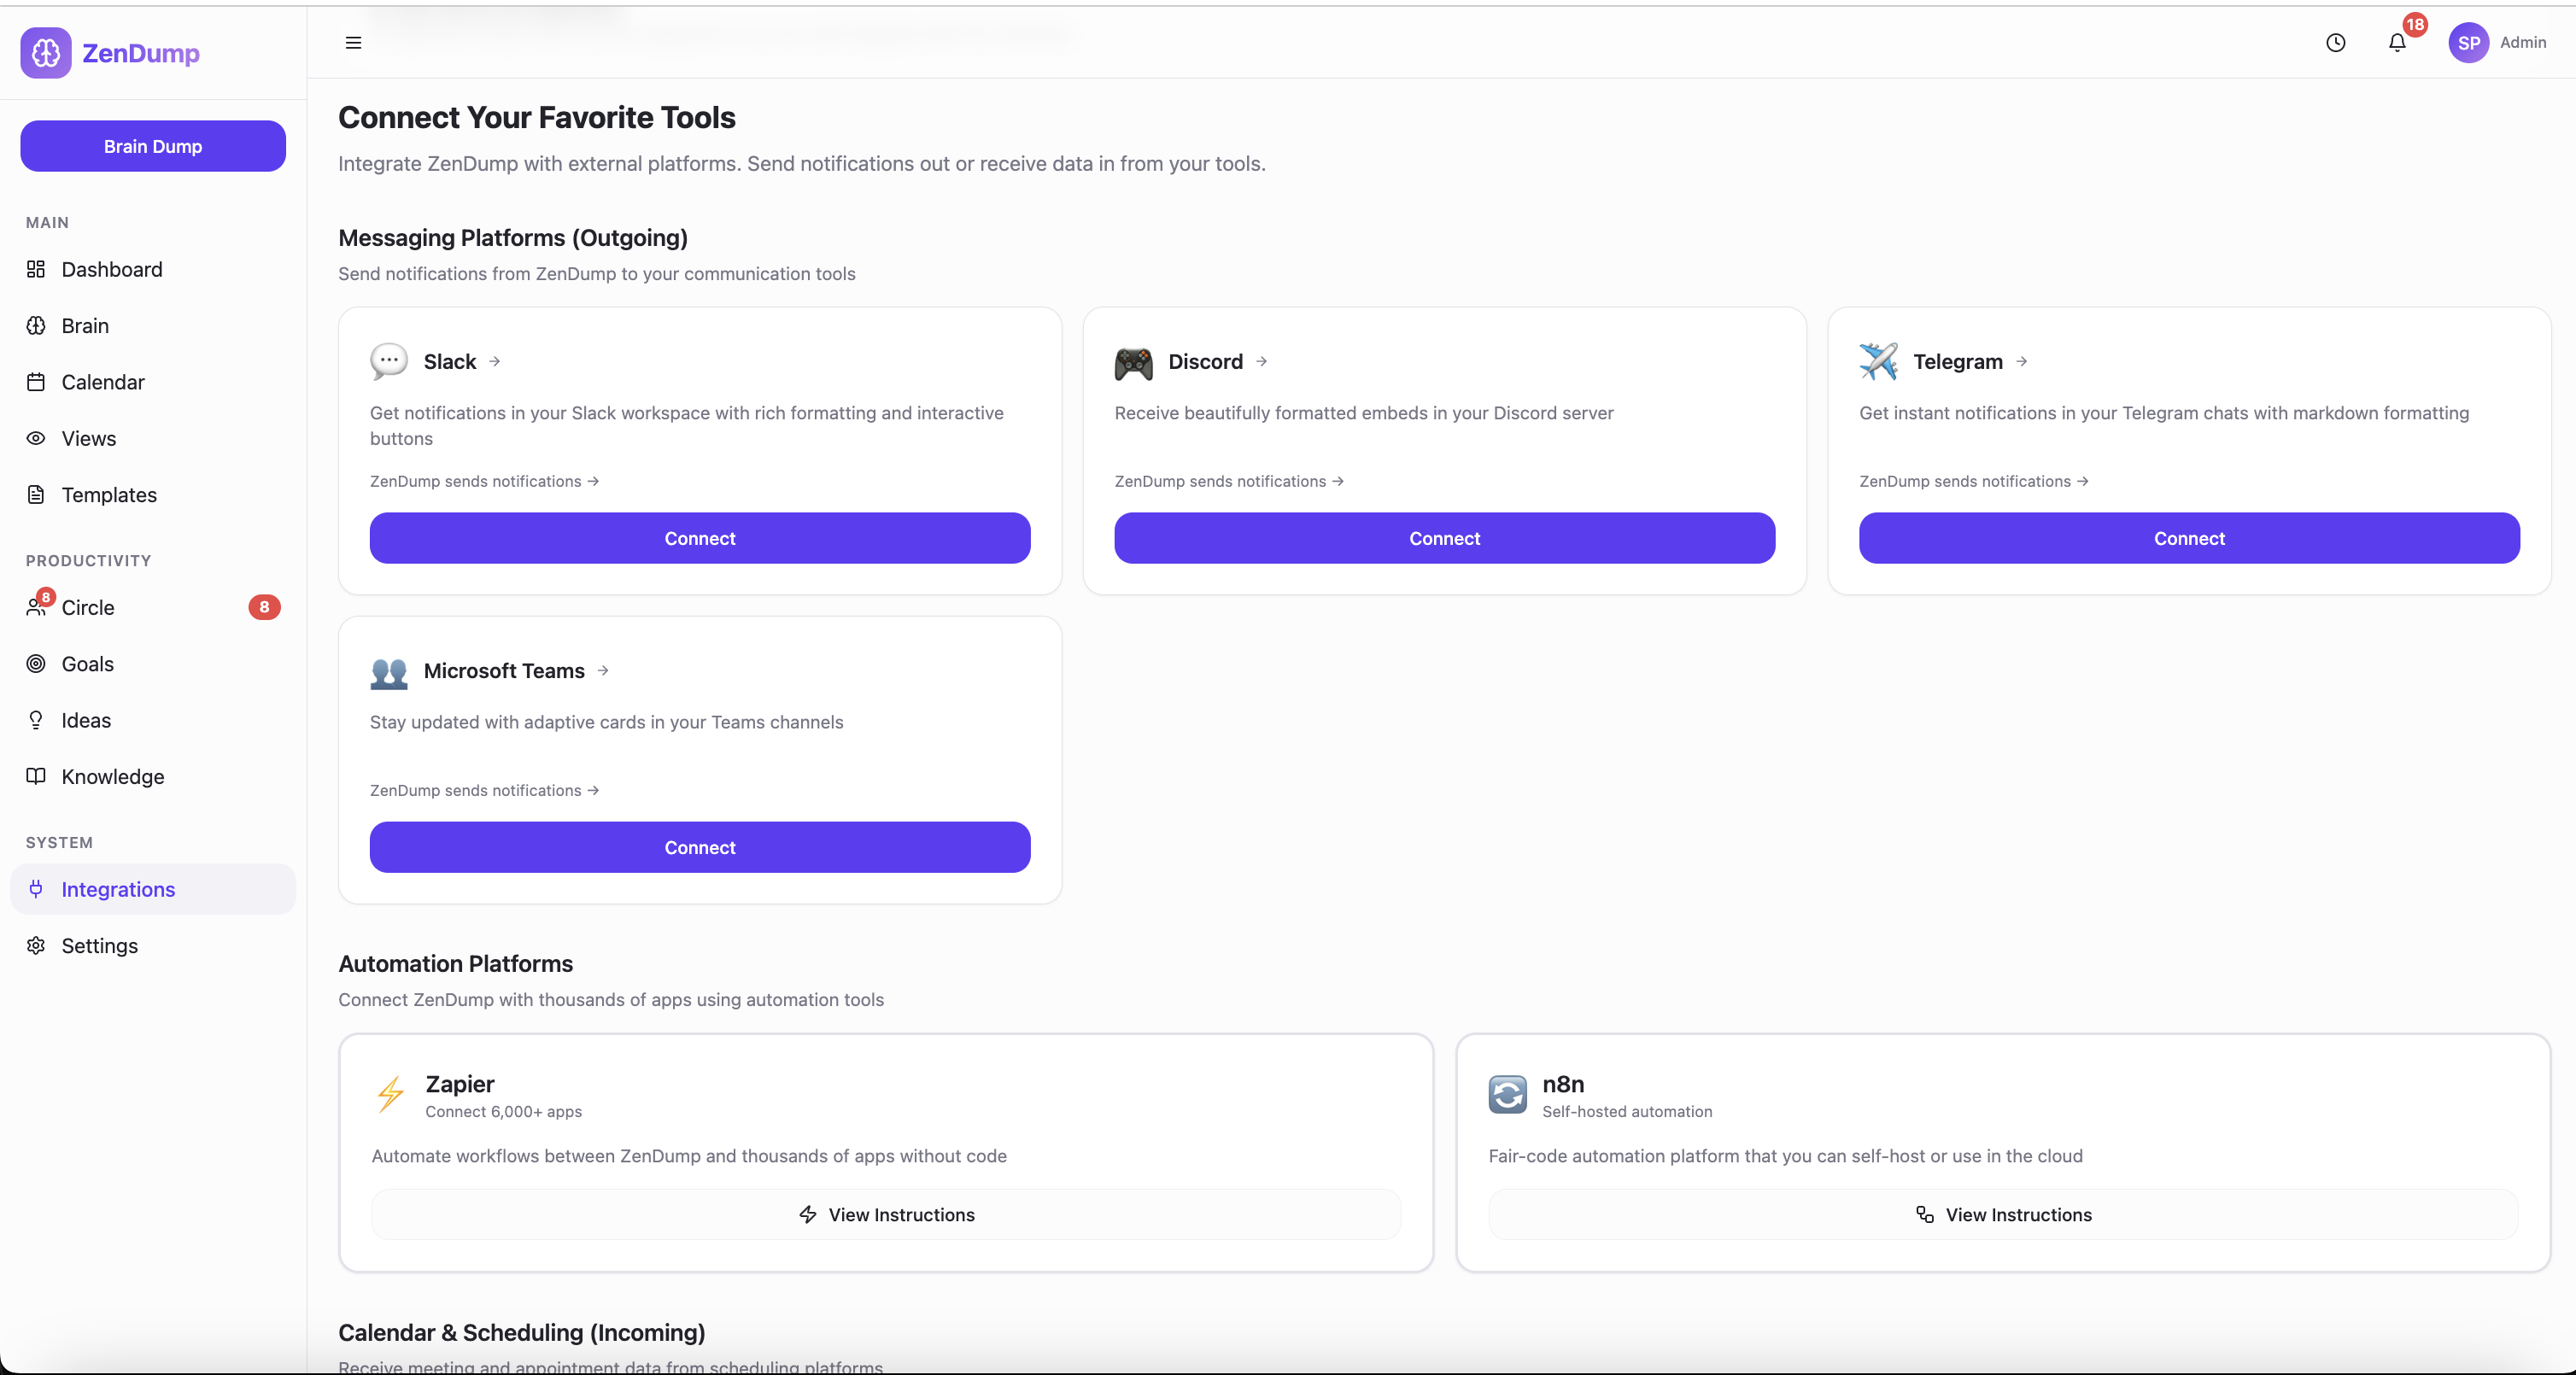Click the Calendar & Scheduling (Incoming) heading
The height and width of the screenshot is (1375, 2576).
click(x=522, y=1333)
